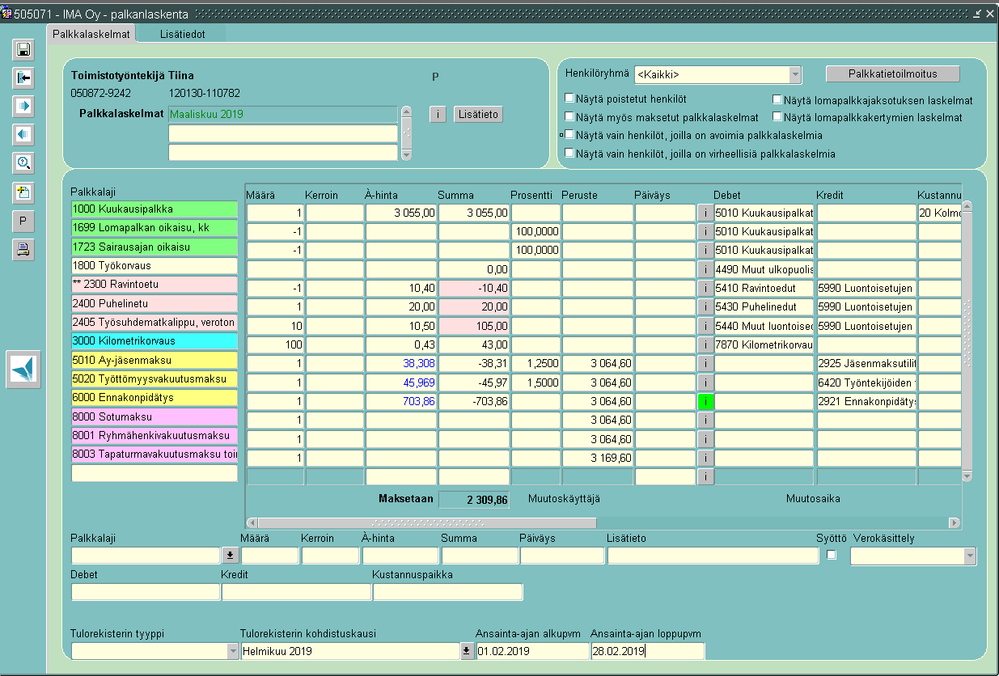This screenshot has height=676, width=999.
Task: Click the printer icon
Action: click(24, 249)
